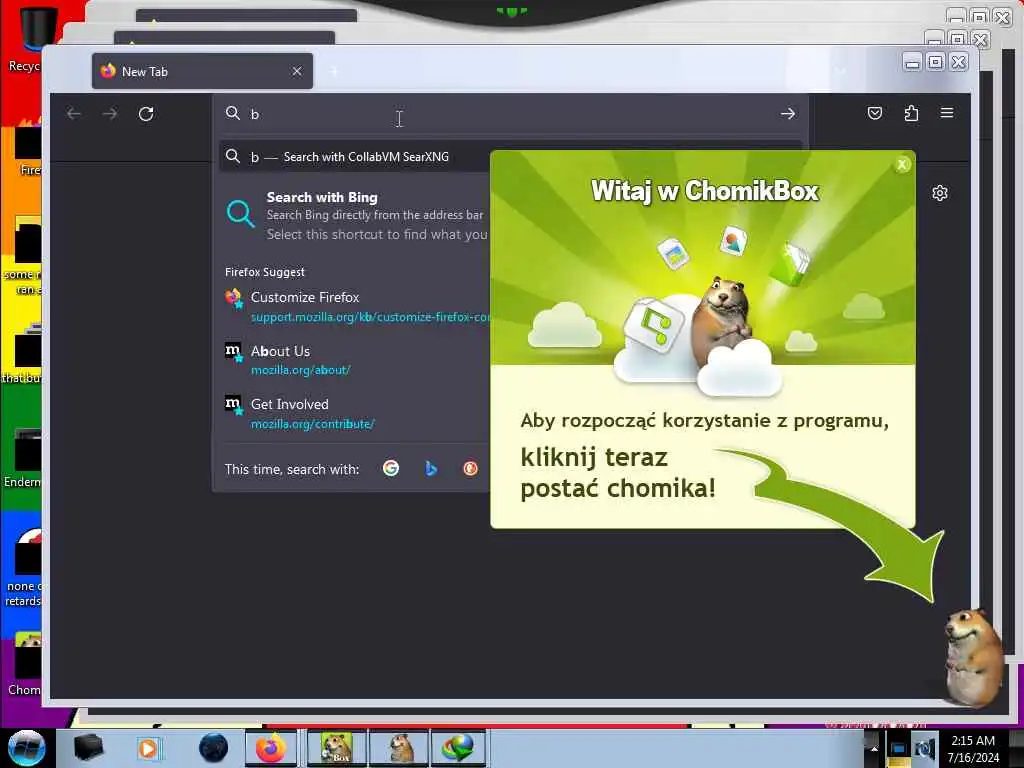Open New Tab settings gear icon
The image size is (1024, 768).
940,193
